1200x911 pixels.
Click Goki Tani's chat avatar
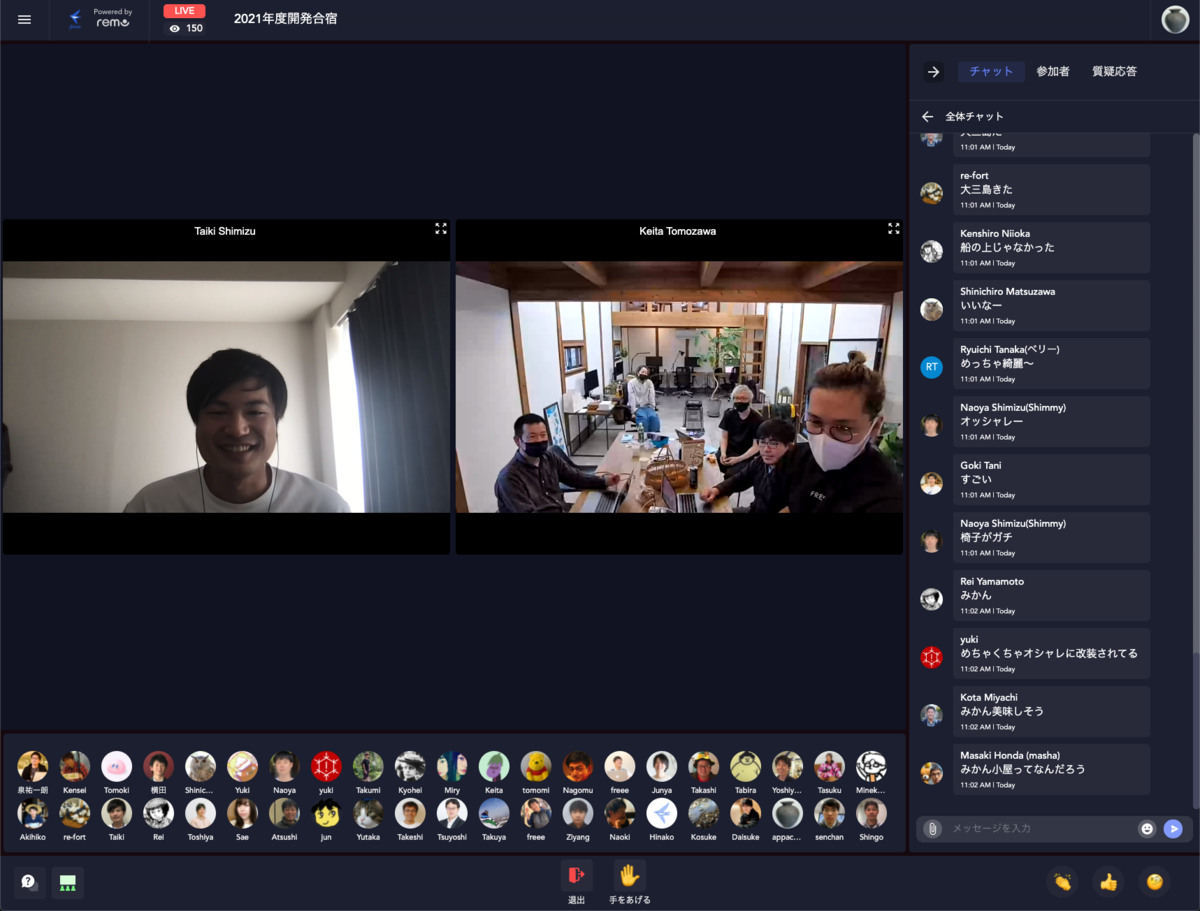[931, 483]
